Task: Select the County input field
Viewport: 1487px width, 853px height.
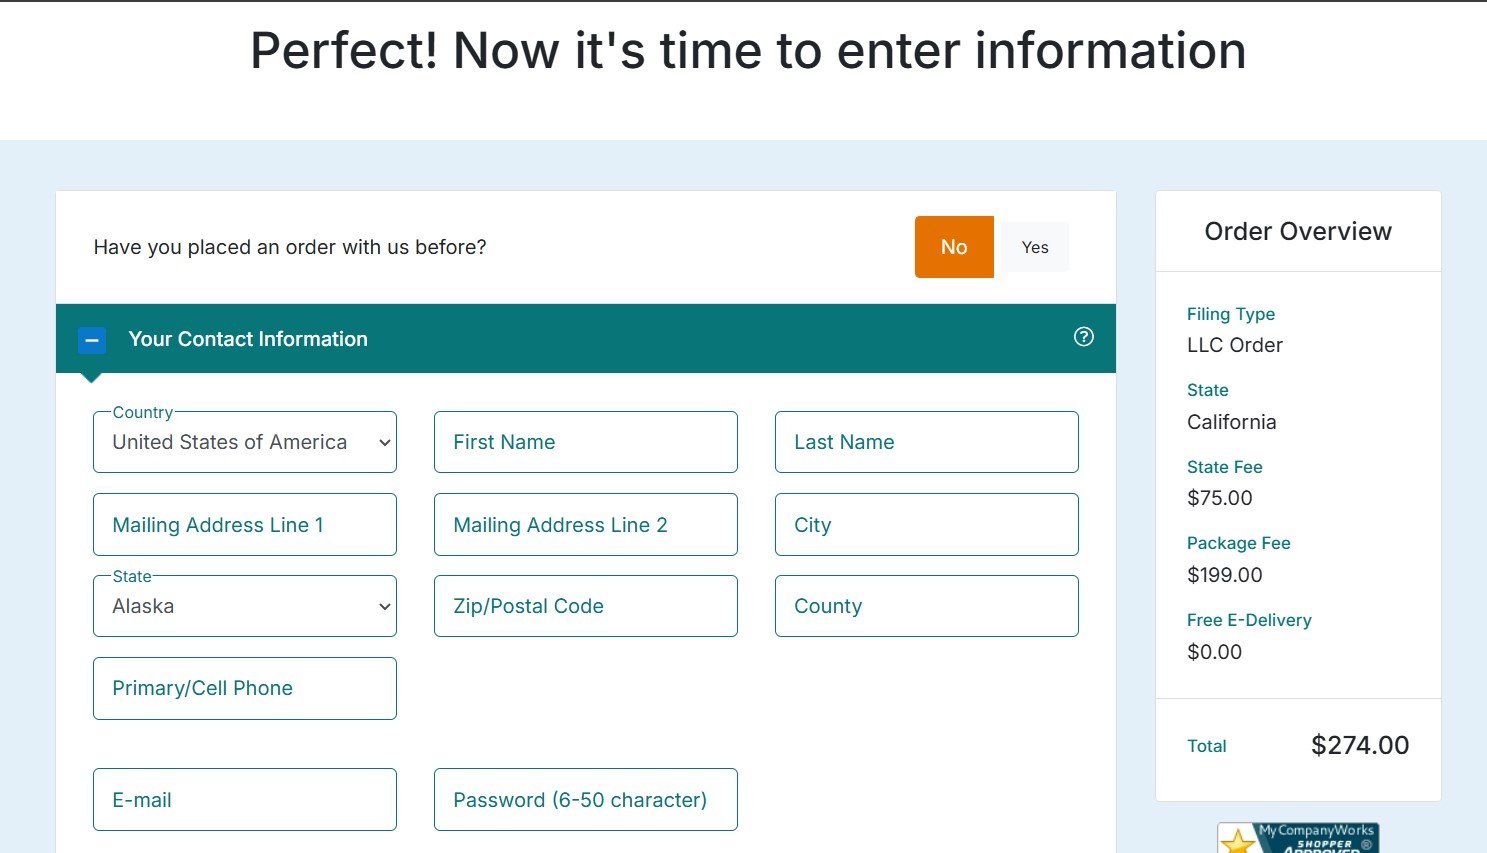Action: point(927,606)
